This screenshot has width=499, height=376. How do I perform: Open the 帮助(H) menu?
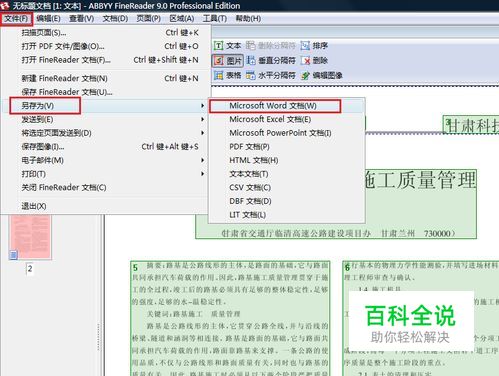pyautogui.click(x=248, y=19)
